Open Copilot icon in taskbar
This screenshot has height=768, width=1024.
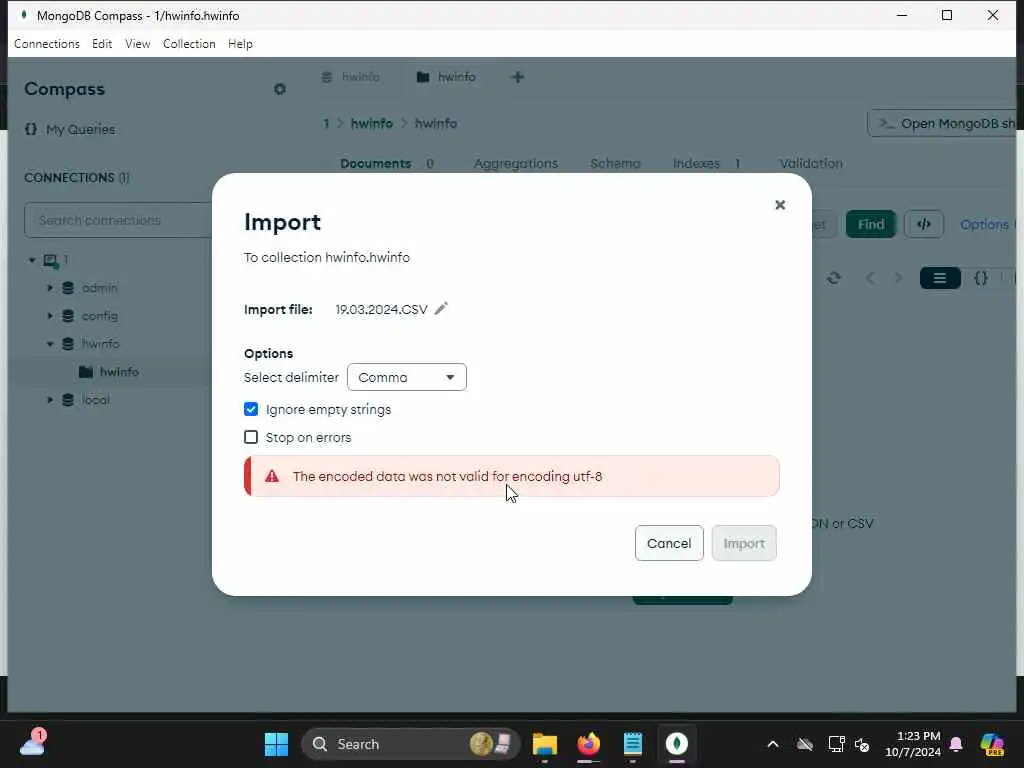992,744
